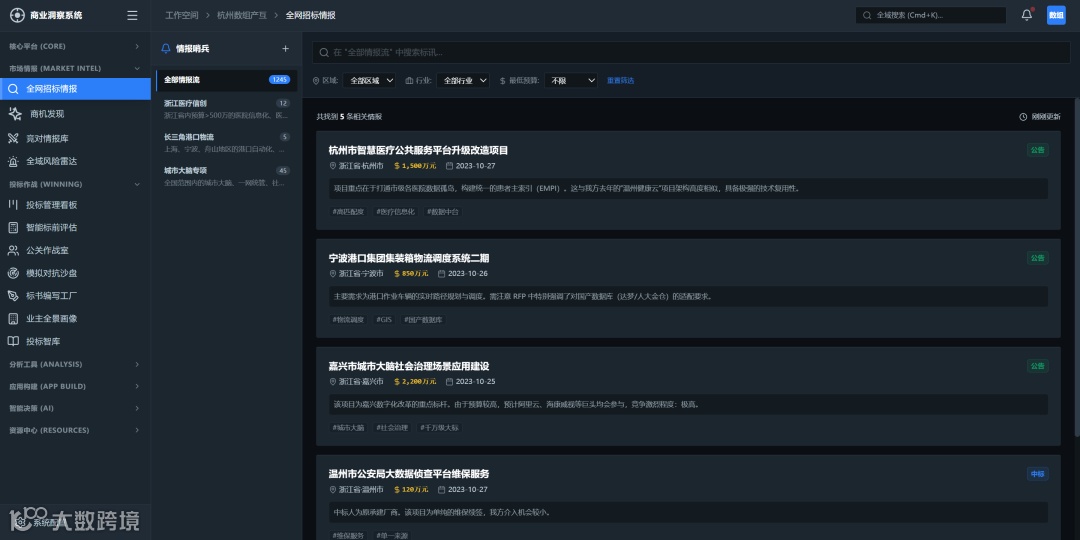Select the 浙江医疗信创 sentinel feed
Screen dimensions: 1080x540
coord(227,109)
